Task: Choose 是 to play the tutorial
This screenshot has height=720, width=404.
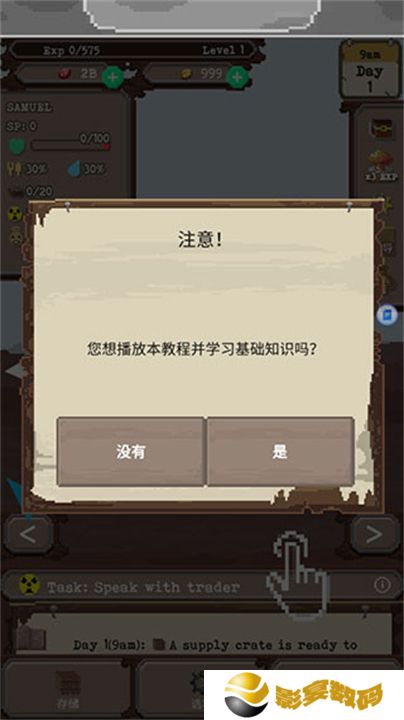Action: click(x=280, y=451)
